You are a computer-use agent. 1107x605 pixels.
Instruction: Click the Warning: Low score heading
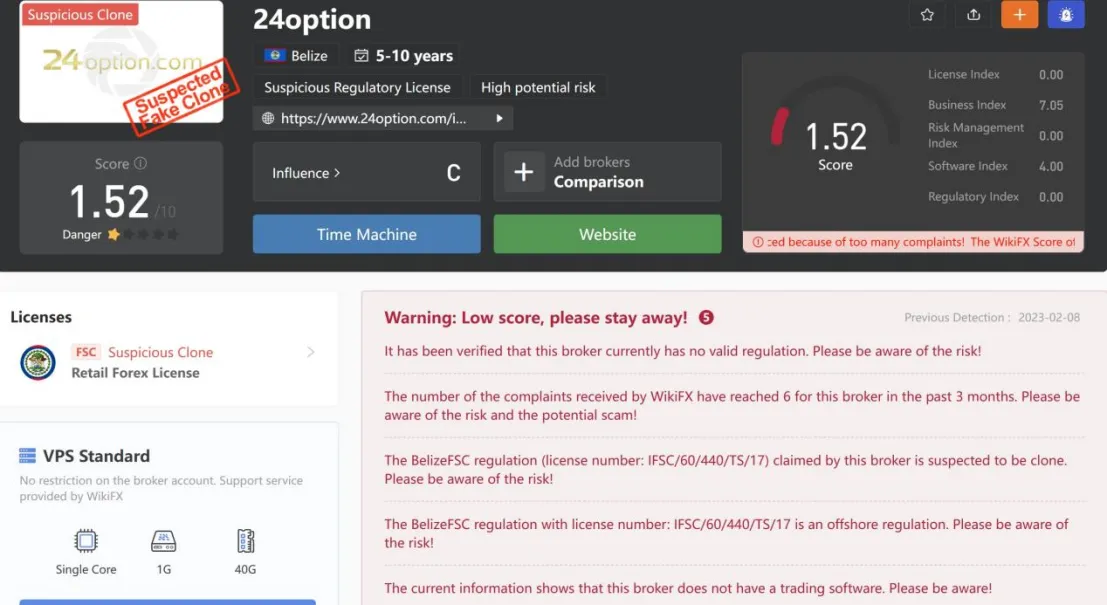[535, 318]
